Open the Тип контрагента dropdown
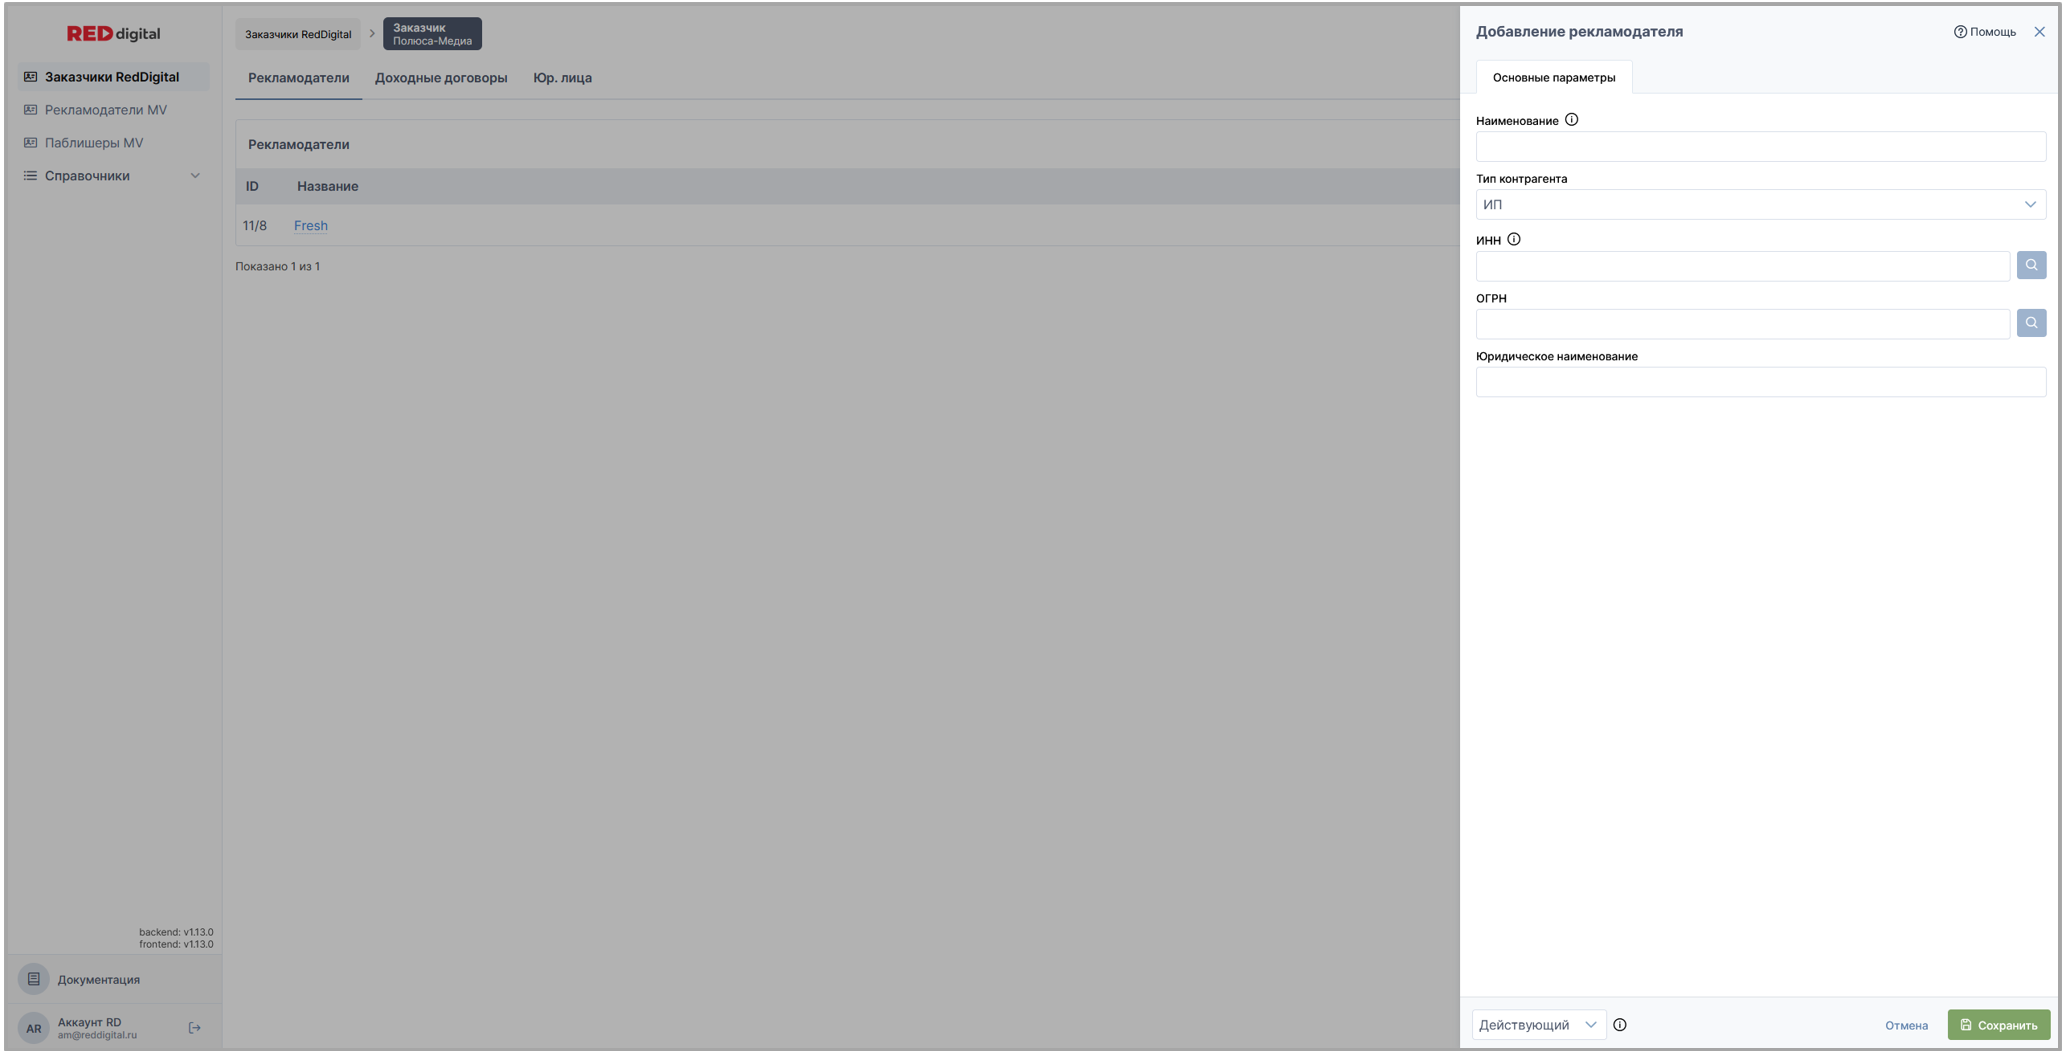The width and height of the screenshot is (2065, 1054). tap(1760, 205)
